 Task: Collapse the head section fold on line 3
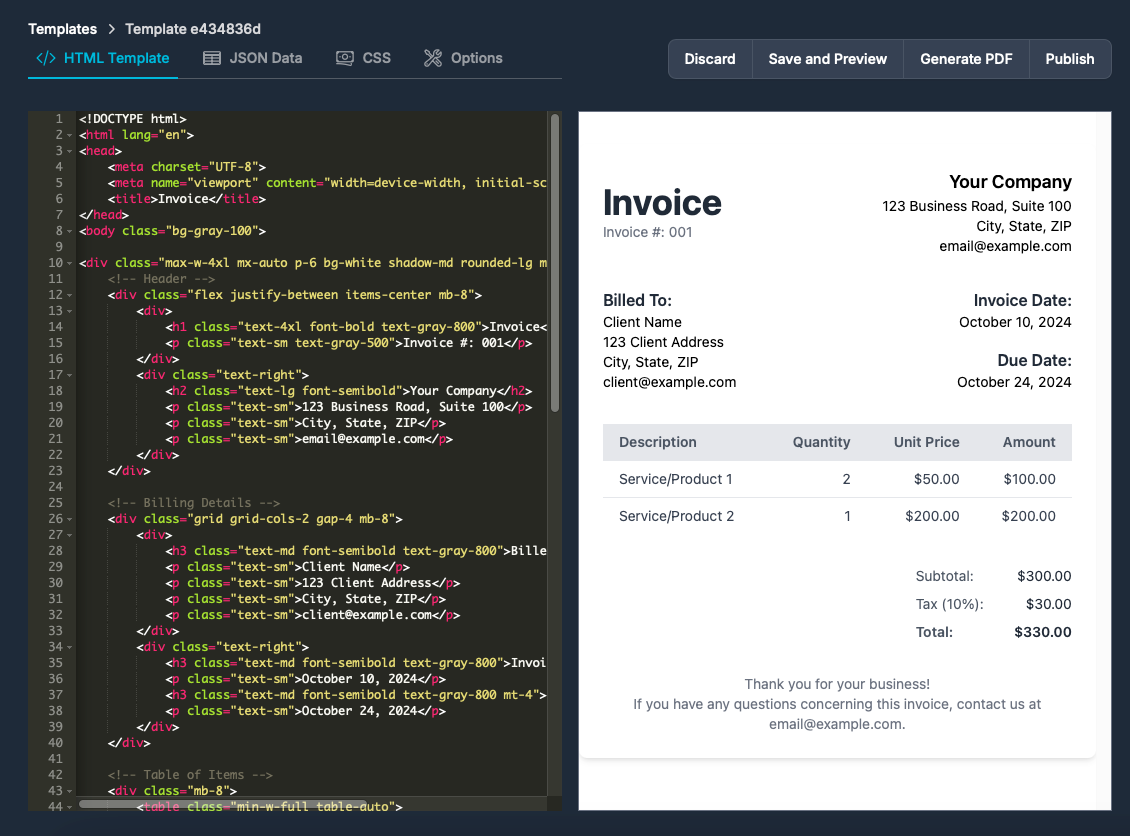coord(69,151)
